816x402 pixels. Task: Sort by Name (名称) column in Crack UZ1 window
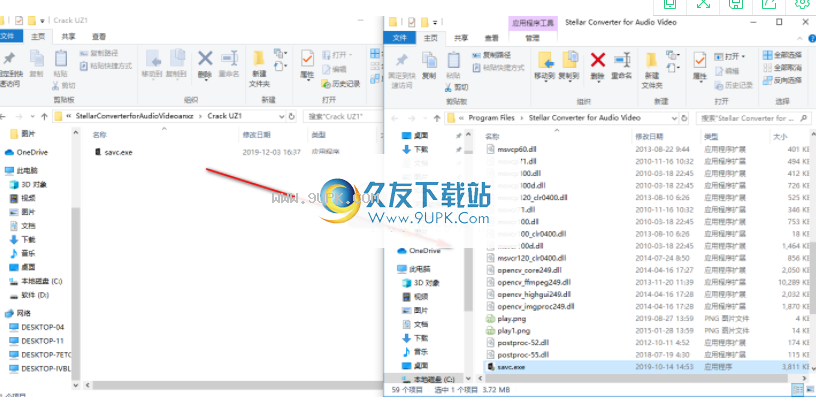100,135
